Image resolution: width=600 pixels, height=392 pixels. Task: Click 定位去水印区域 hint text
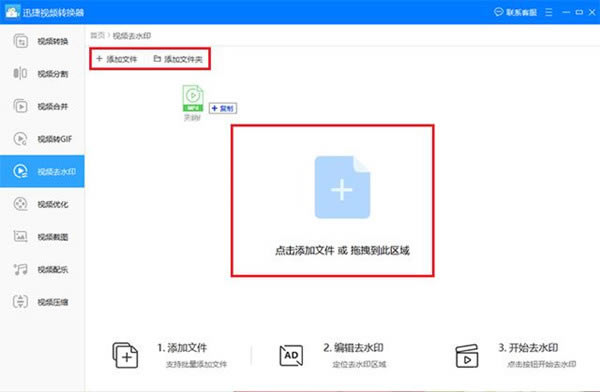pos(359,364)
